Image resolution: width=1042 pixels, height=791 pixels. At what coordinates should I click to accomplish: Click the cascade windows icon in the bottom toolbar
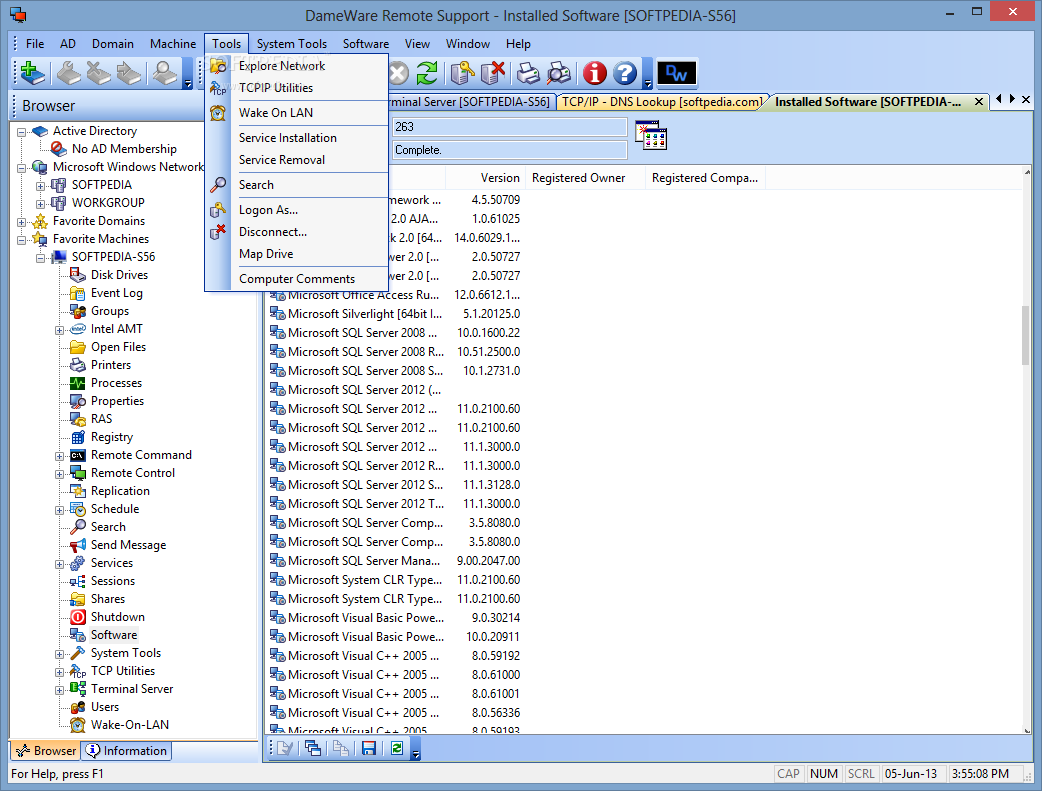(313, 748)
